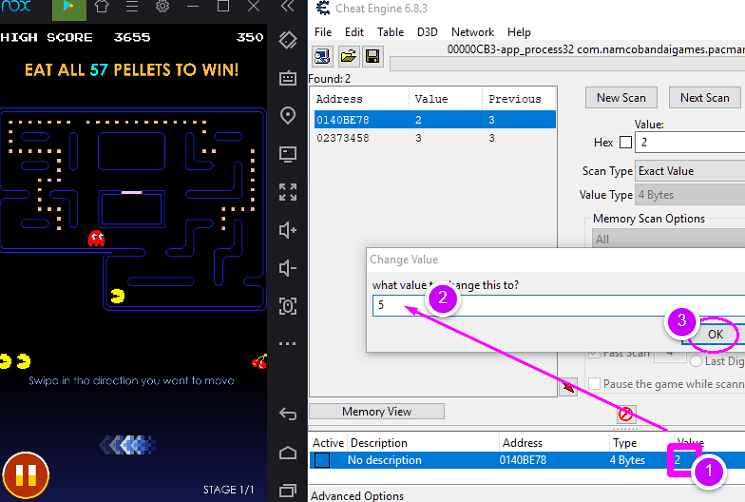Select found address 0140BE78 row

point(435,120)
